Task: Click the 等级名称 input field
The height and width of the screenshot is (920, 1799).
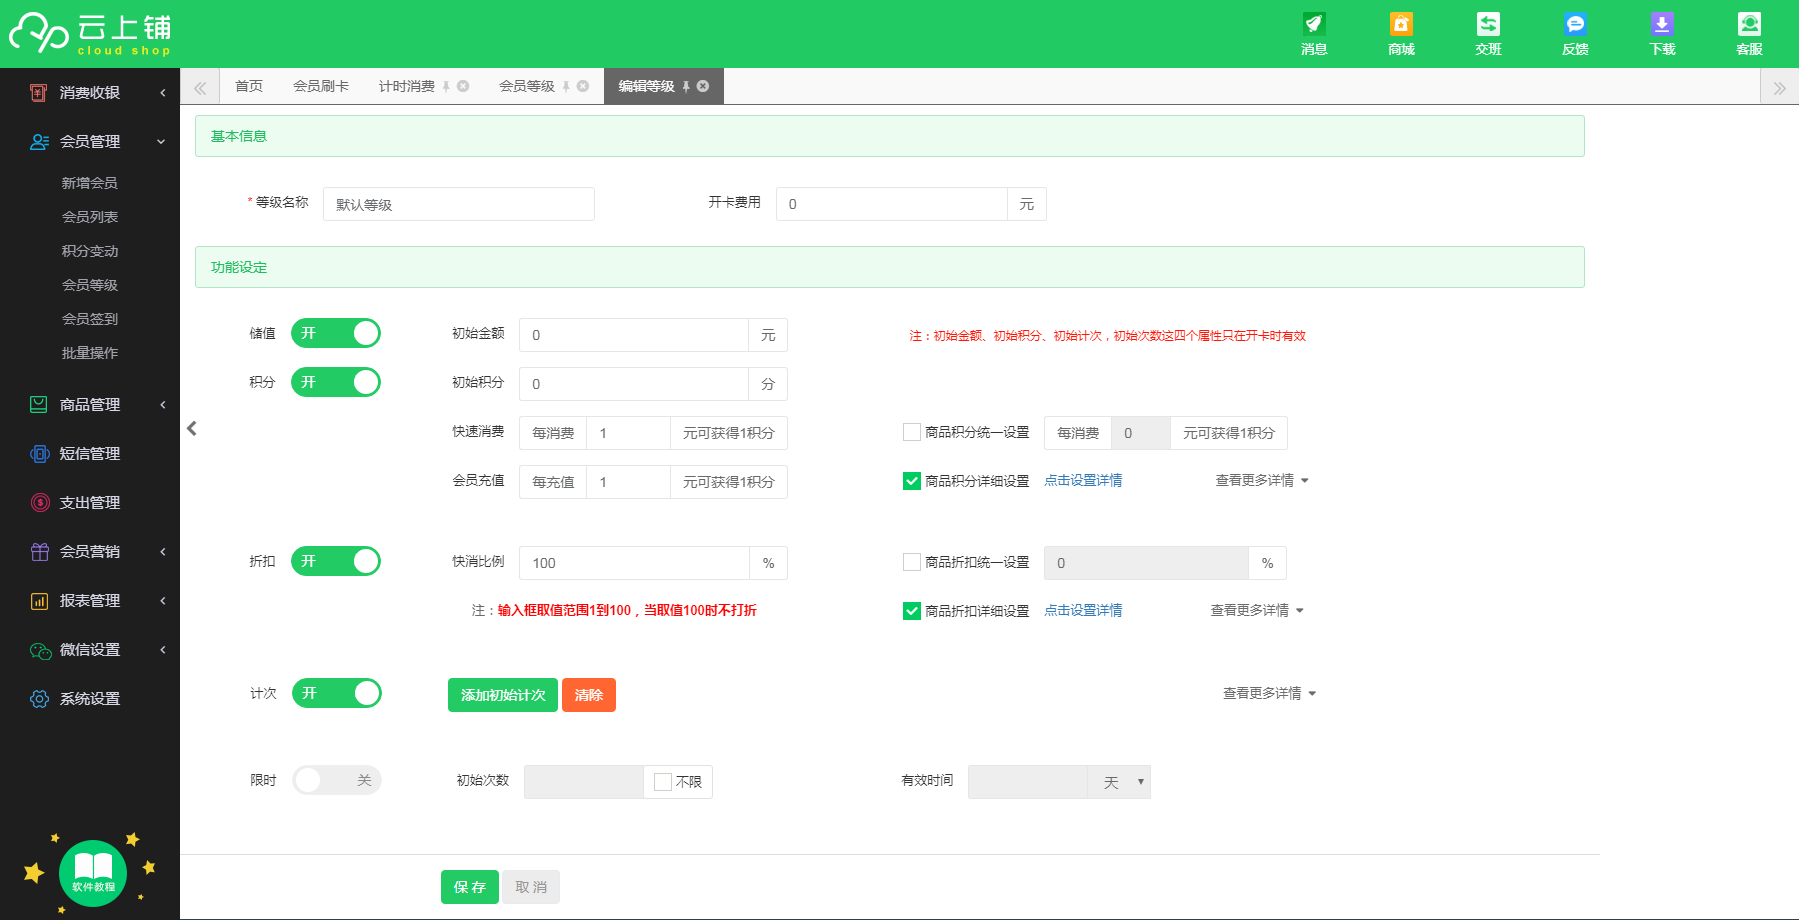Action: [x=459, y=204]
